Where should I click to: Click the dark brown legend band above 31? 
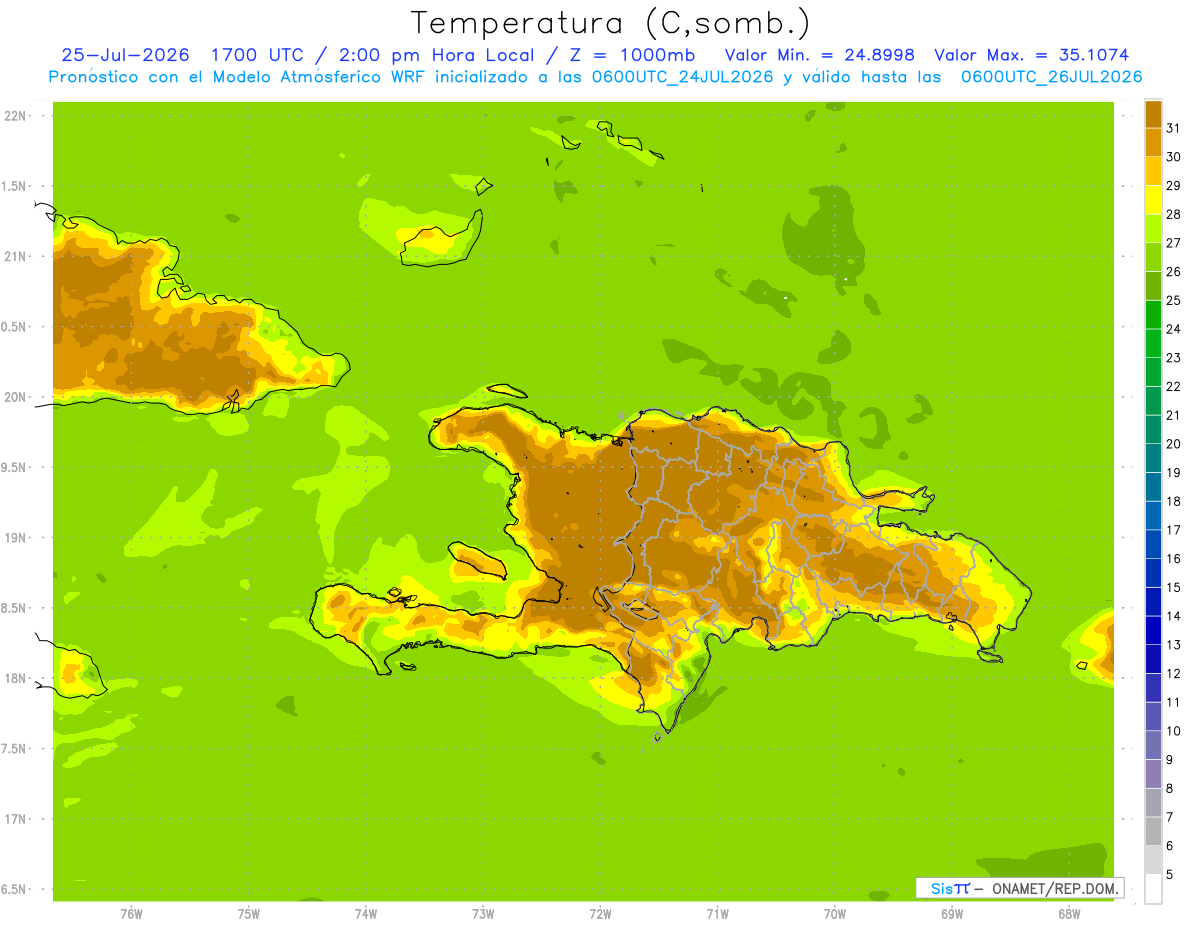(1153, 114)
